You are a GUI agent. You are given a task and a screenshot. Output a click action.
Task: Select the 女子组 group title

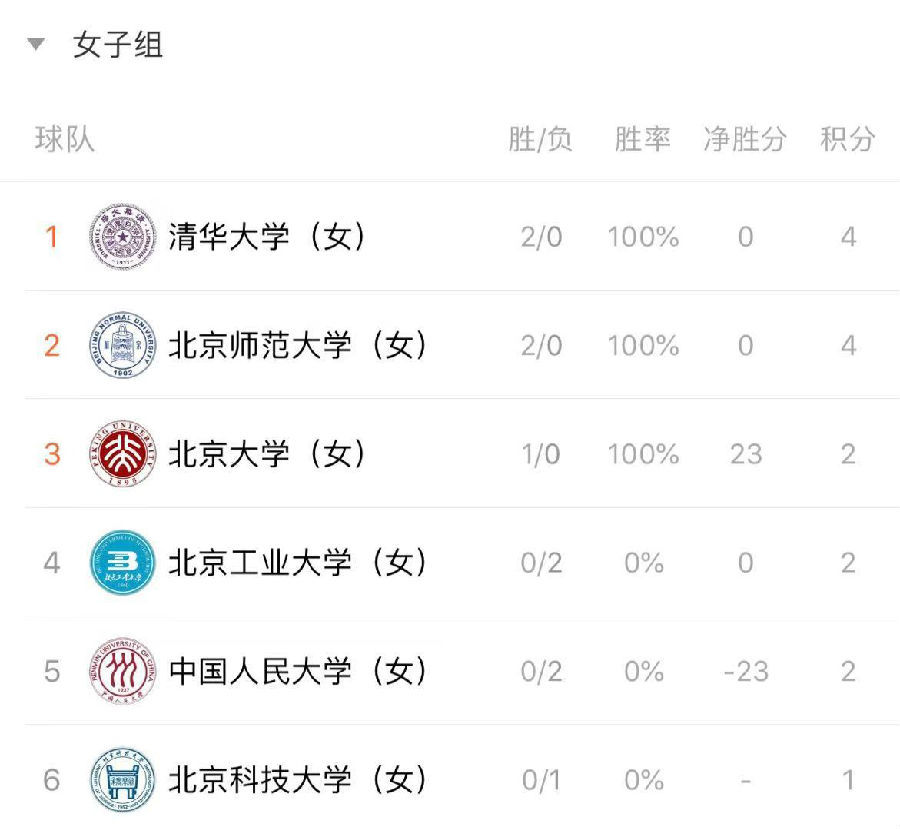118,45
